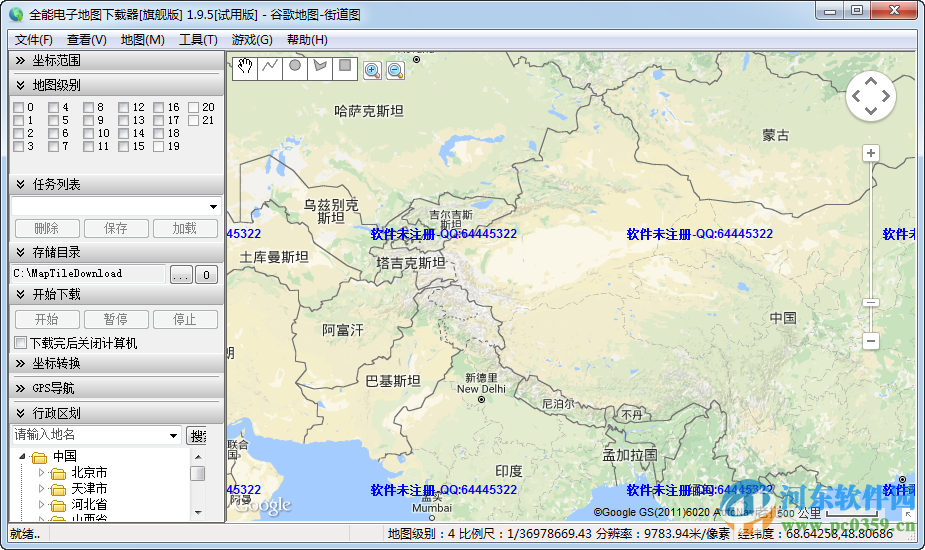Open the 地图(M) menu
Image resolution: width=925 pixels, height=550 pixels.
click(143, 40)
